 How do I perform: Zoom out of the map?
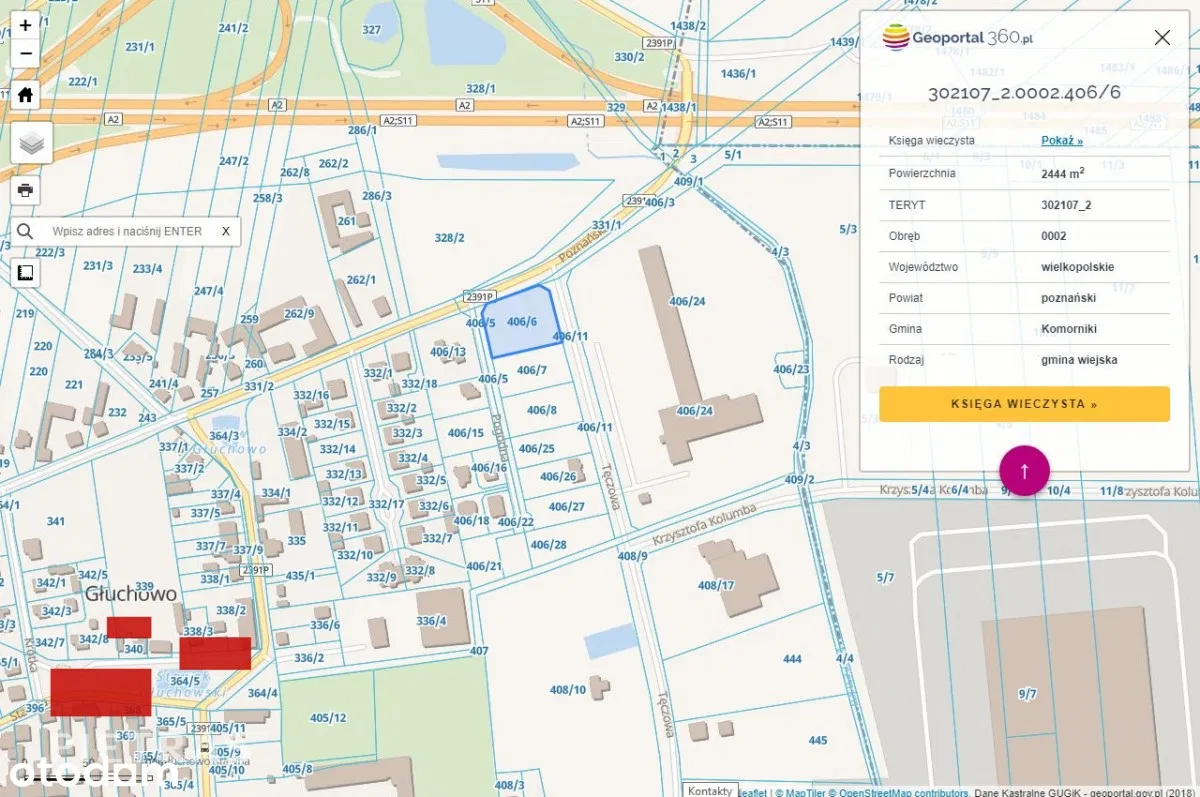coord(25,54)
